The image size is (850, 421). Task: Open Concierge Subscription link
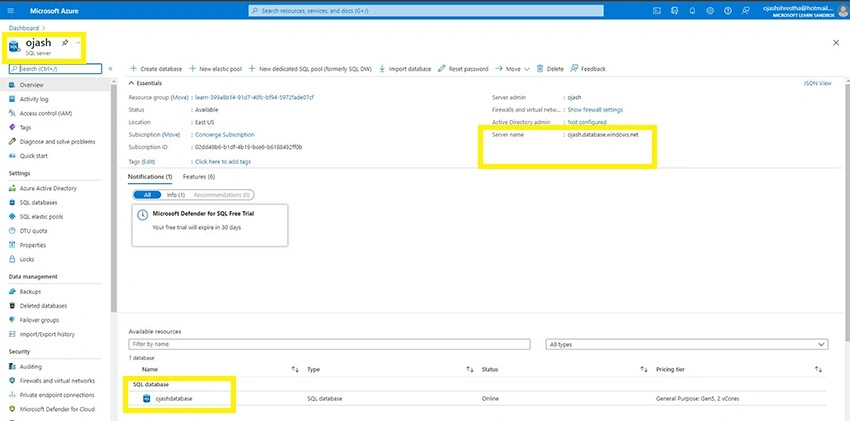coord(224,134)
